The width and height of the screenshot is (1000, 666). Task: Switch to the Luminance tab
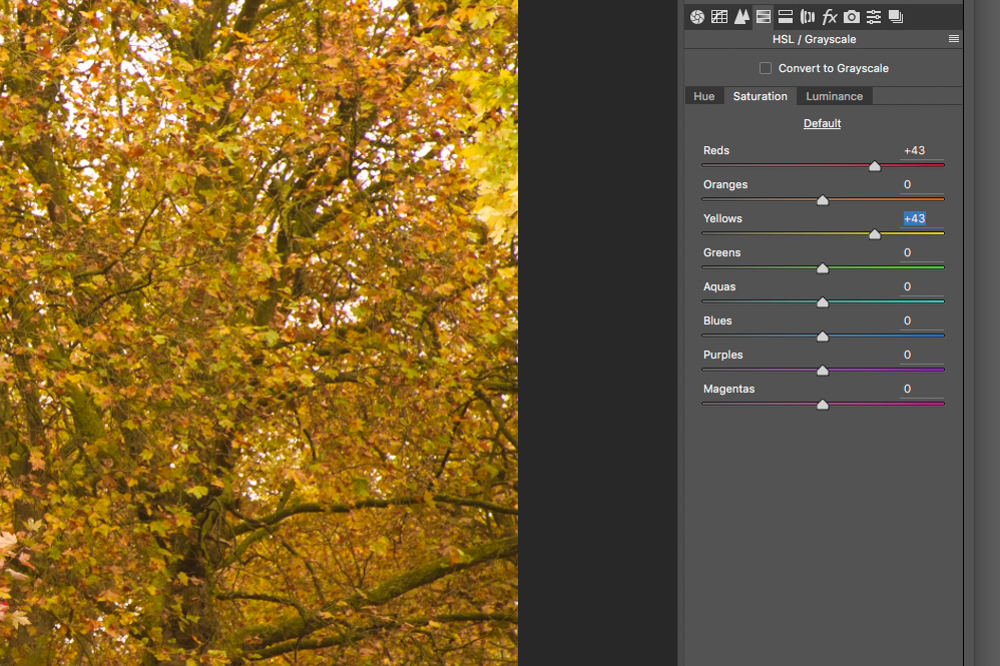point(834,96)
